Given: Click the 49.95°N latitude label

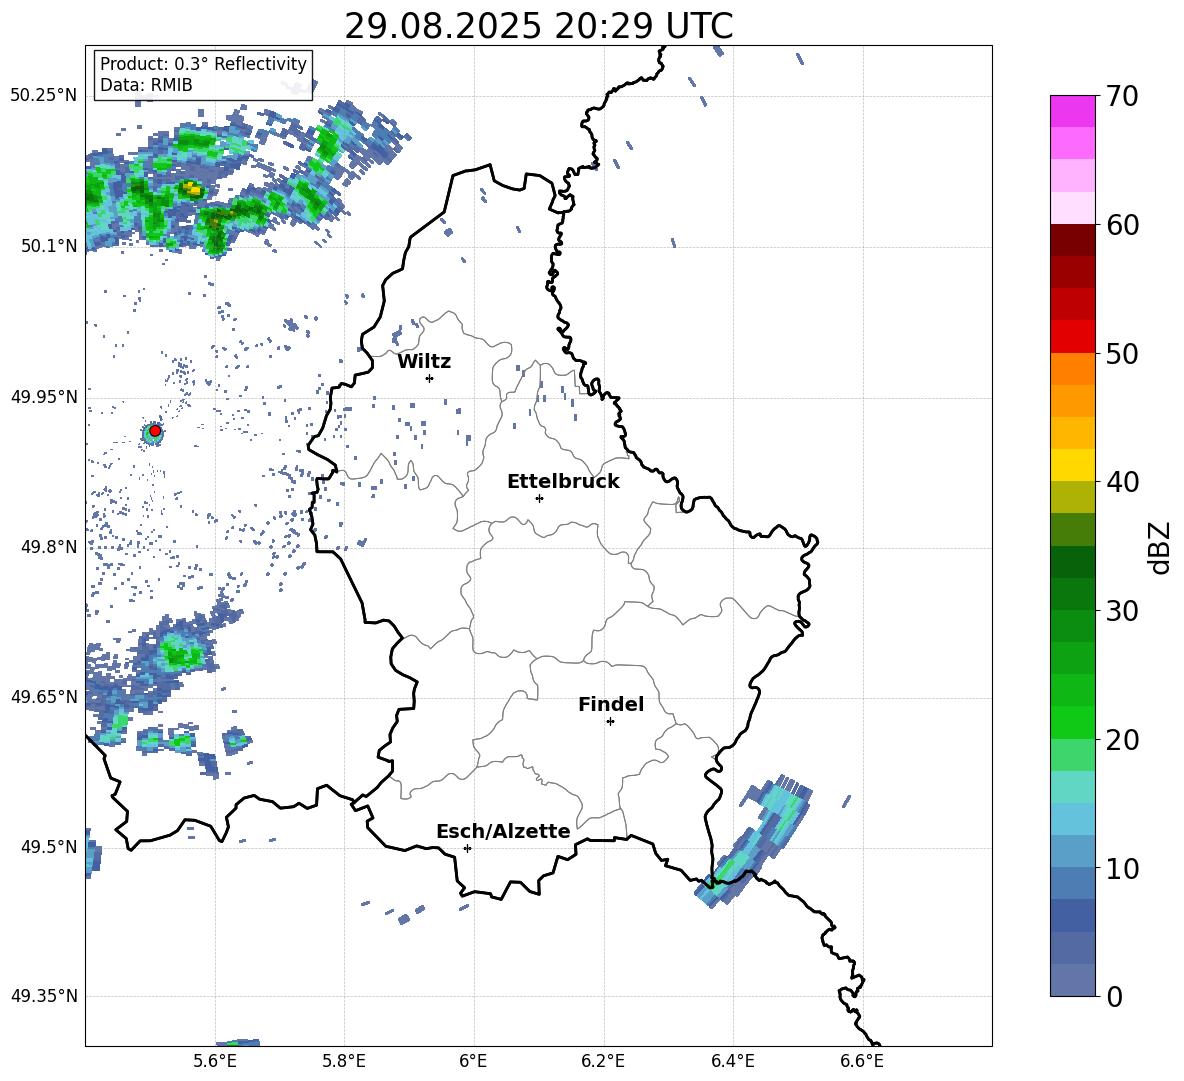Looking at the screenshot, I should tap(44, 397).
